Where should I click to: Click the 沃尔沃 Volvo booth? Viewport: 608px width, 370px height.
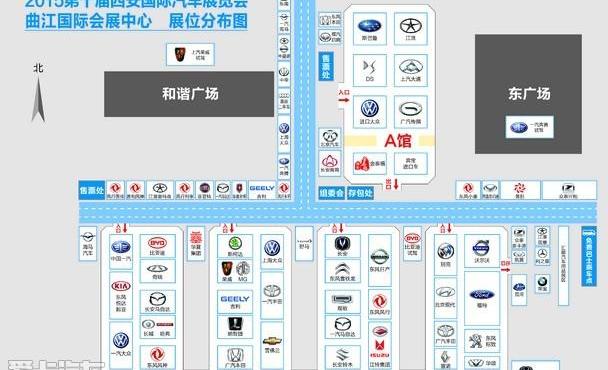coord(482,251)
